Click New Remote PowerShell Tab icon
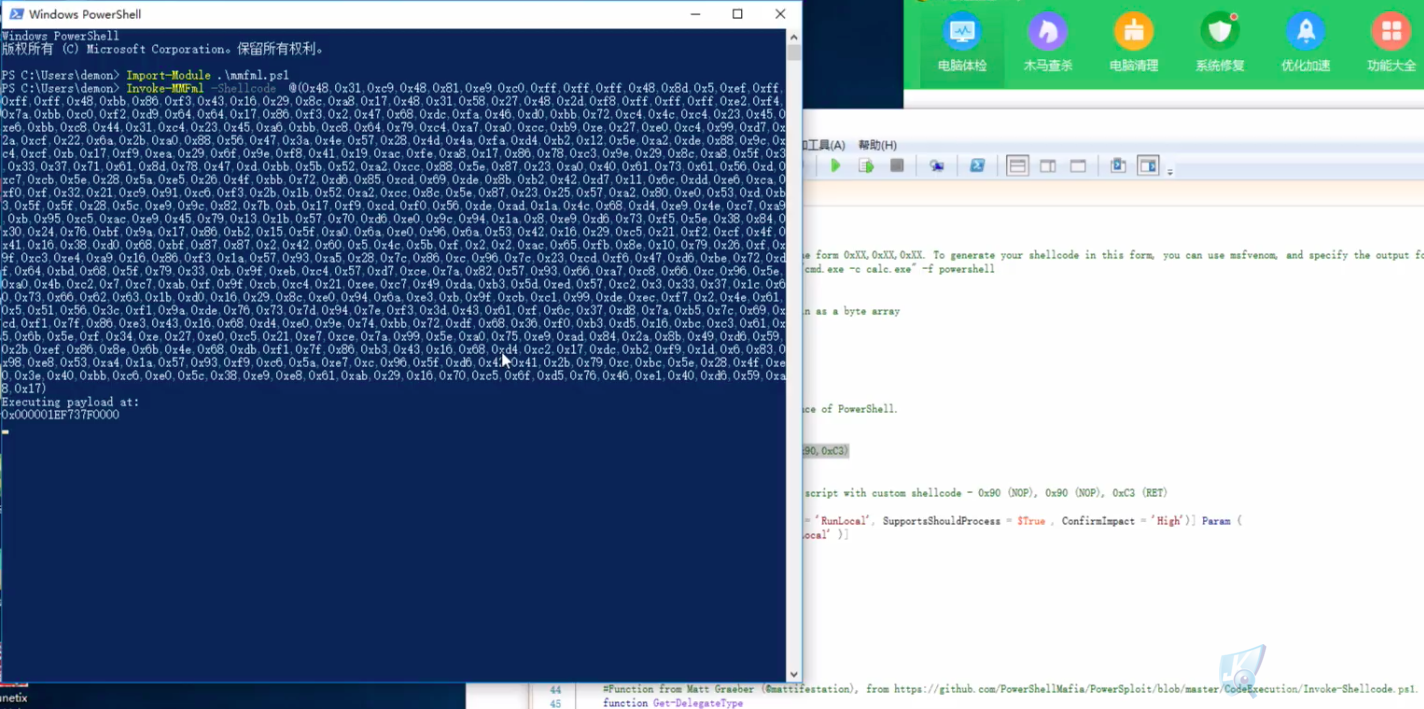The height and width of the screenshot is (709, 1424). [x=937, y=166]
